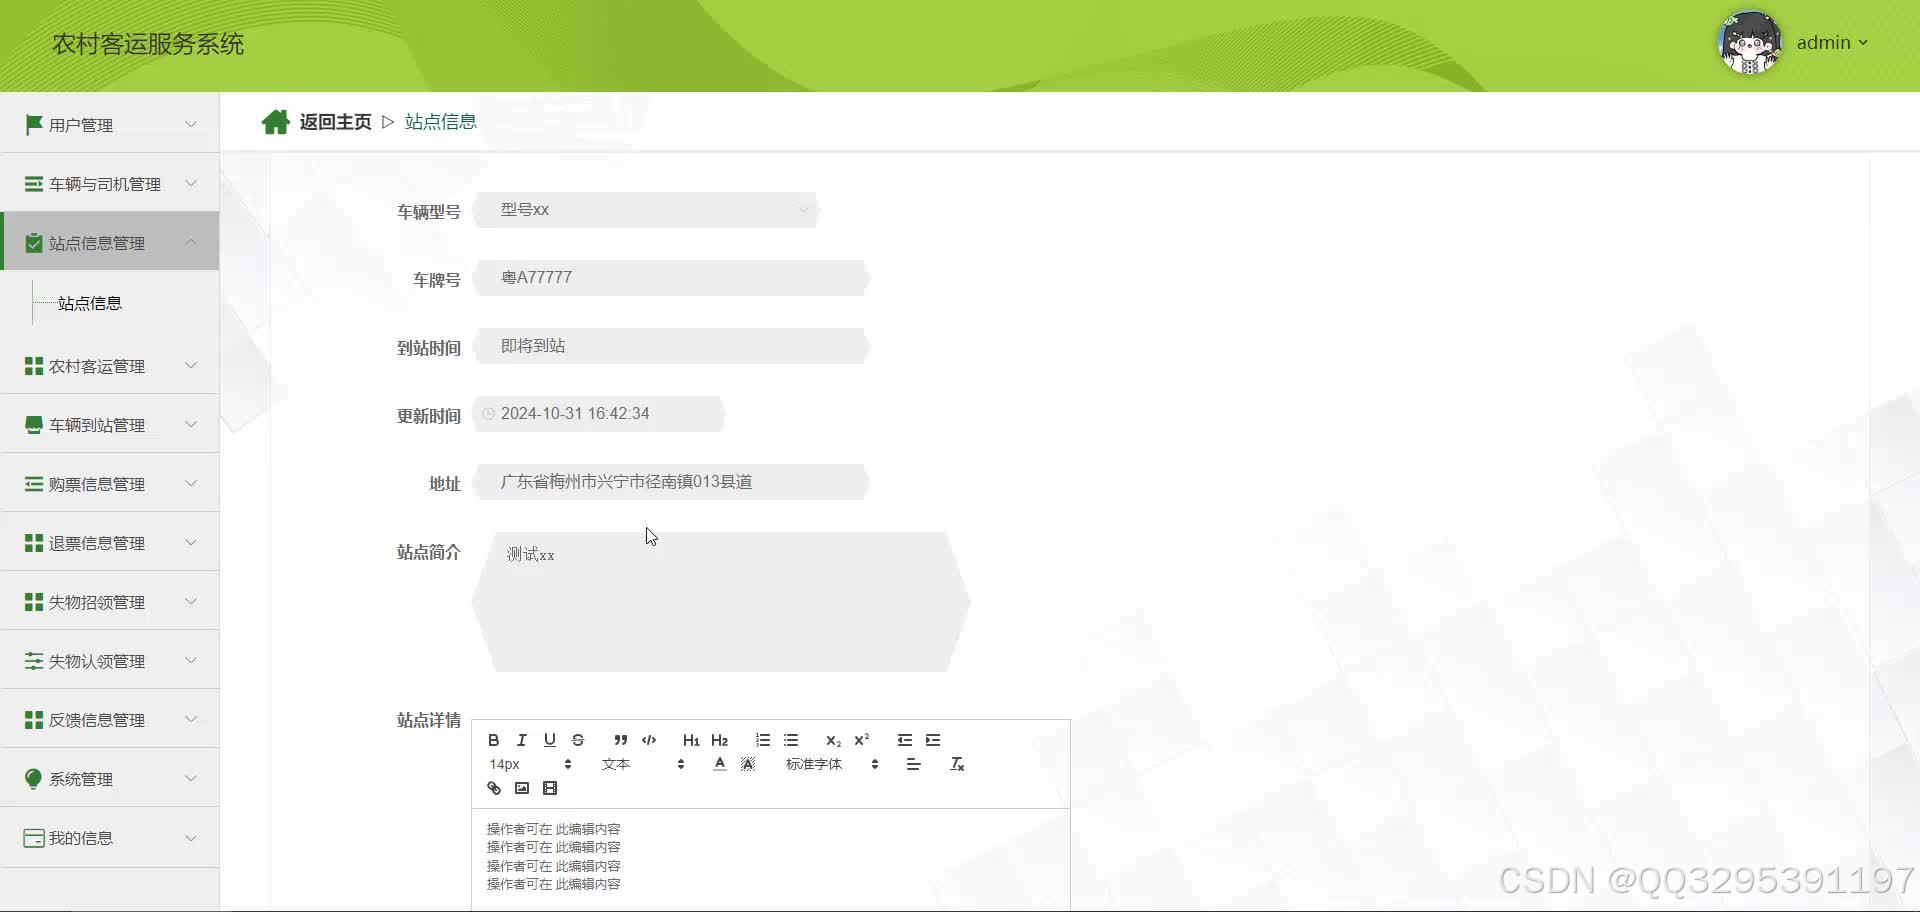Viewport: 1920px width, 912px height.
Task: Insert an image in editor
Action: coord(521,788)
